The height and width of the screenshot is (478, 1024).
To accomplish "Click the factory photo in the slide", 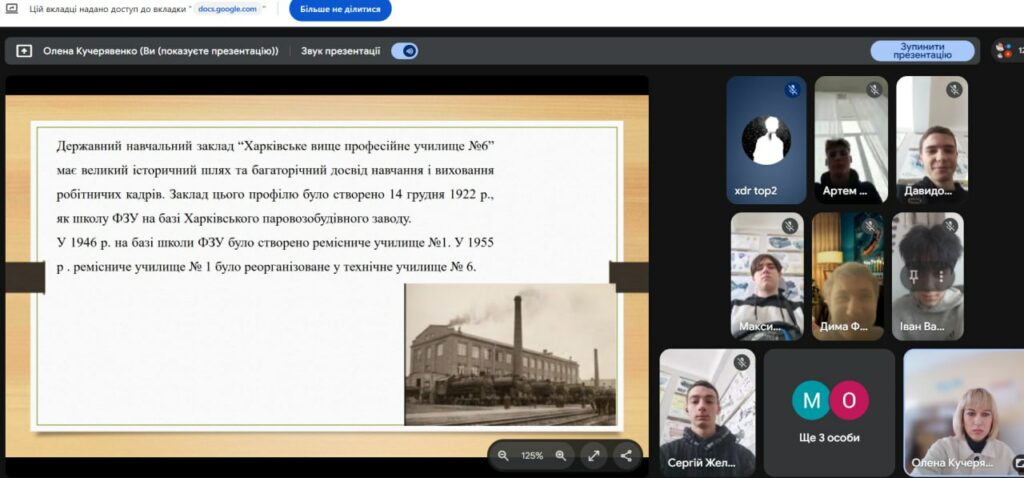I will click(510, 354).
